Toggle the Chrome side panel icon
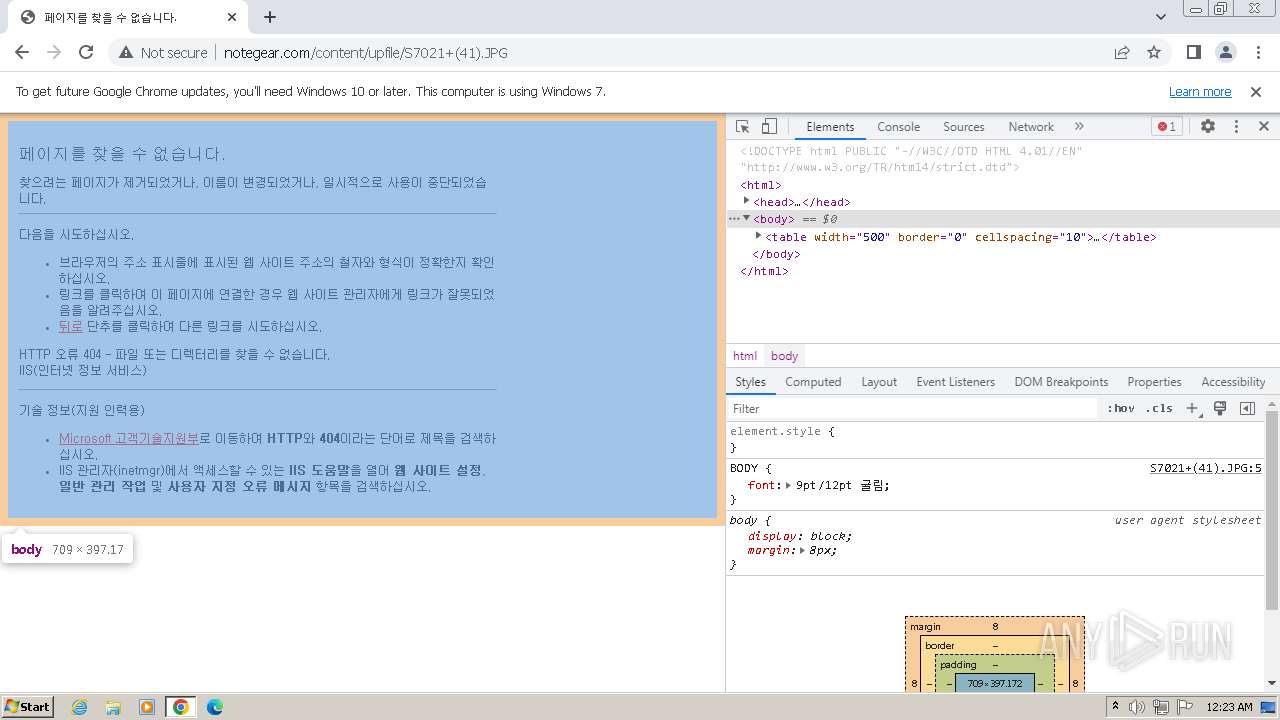The height and width of the screenshot is (720, 1280). coord(1193,52)
